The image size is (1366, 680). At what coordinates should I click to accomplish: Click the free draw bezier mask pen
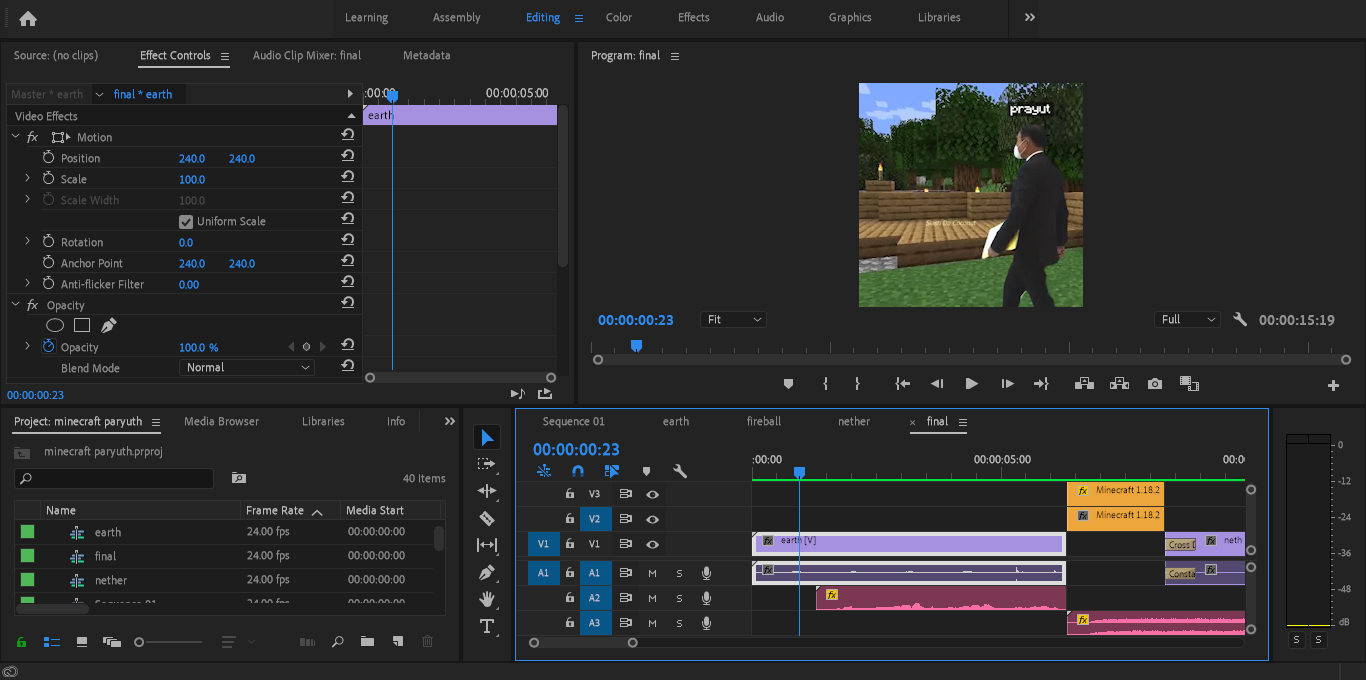tap(109, 325)
